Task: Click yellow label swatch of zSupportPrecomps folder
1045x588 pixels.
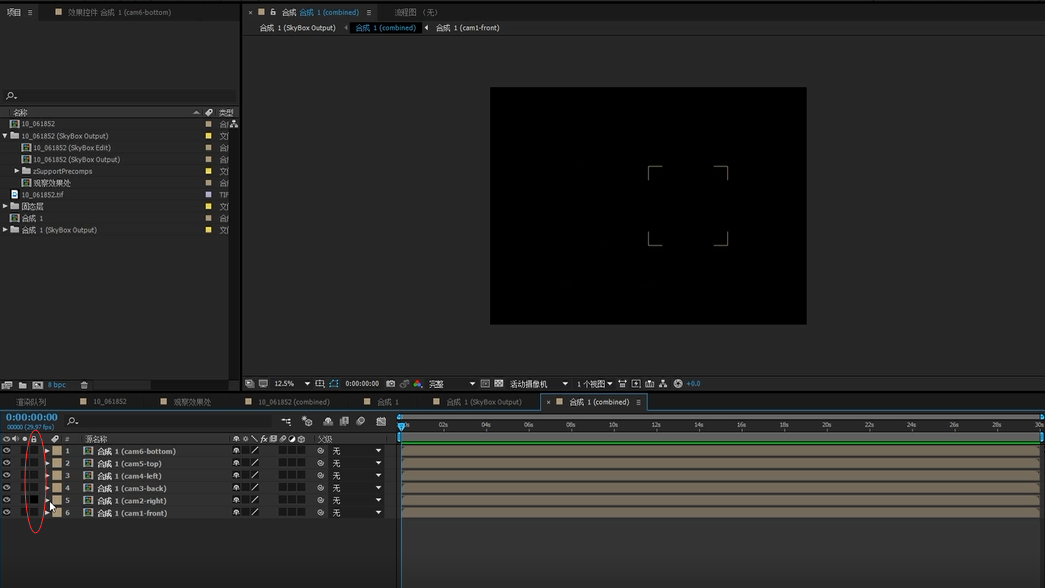Action: pyautogui.click(x=209, y=171)
